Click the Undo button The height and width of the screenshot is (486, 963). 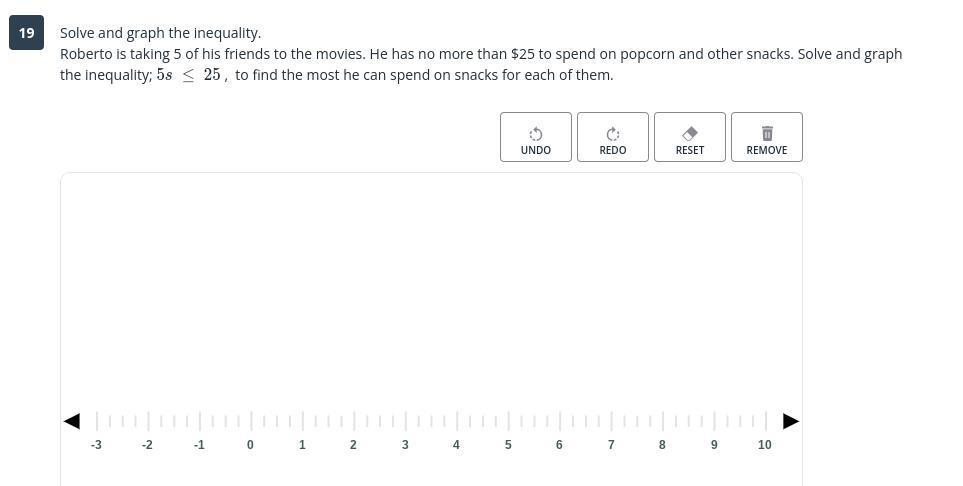536,138
